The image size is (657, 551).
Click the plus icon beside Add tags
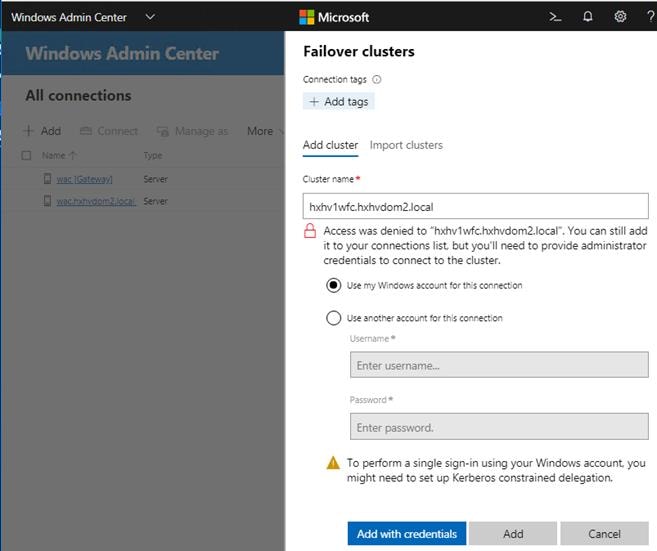coord(314,101)
